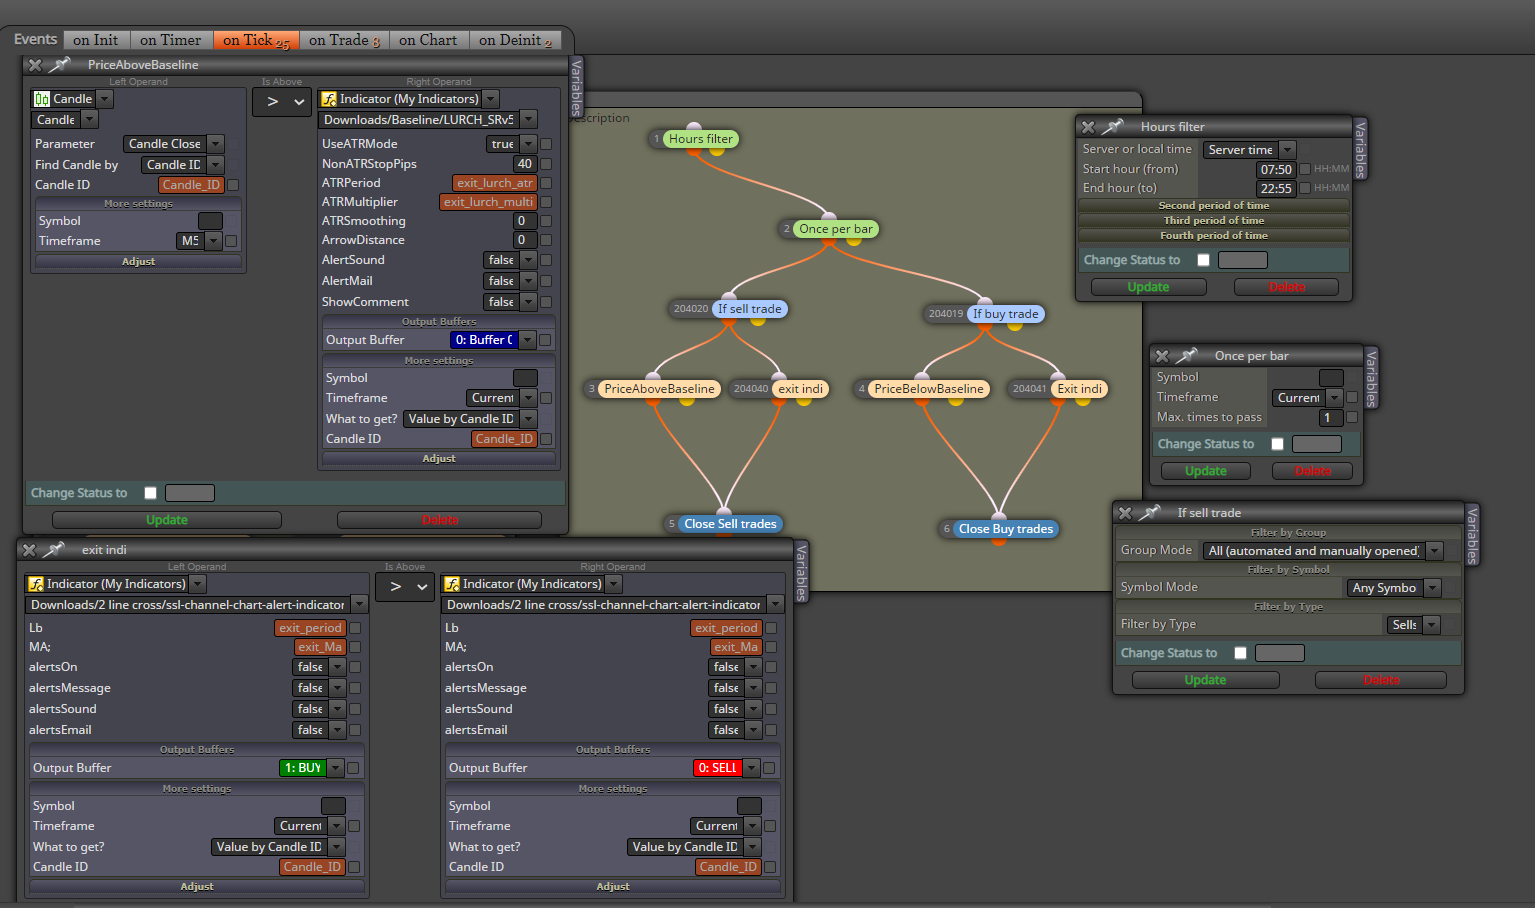
Task: Close the exit indi panel
Action: (x=29, y=550)
